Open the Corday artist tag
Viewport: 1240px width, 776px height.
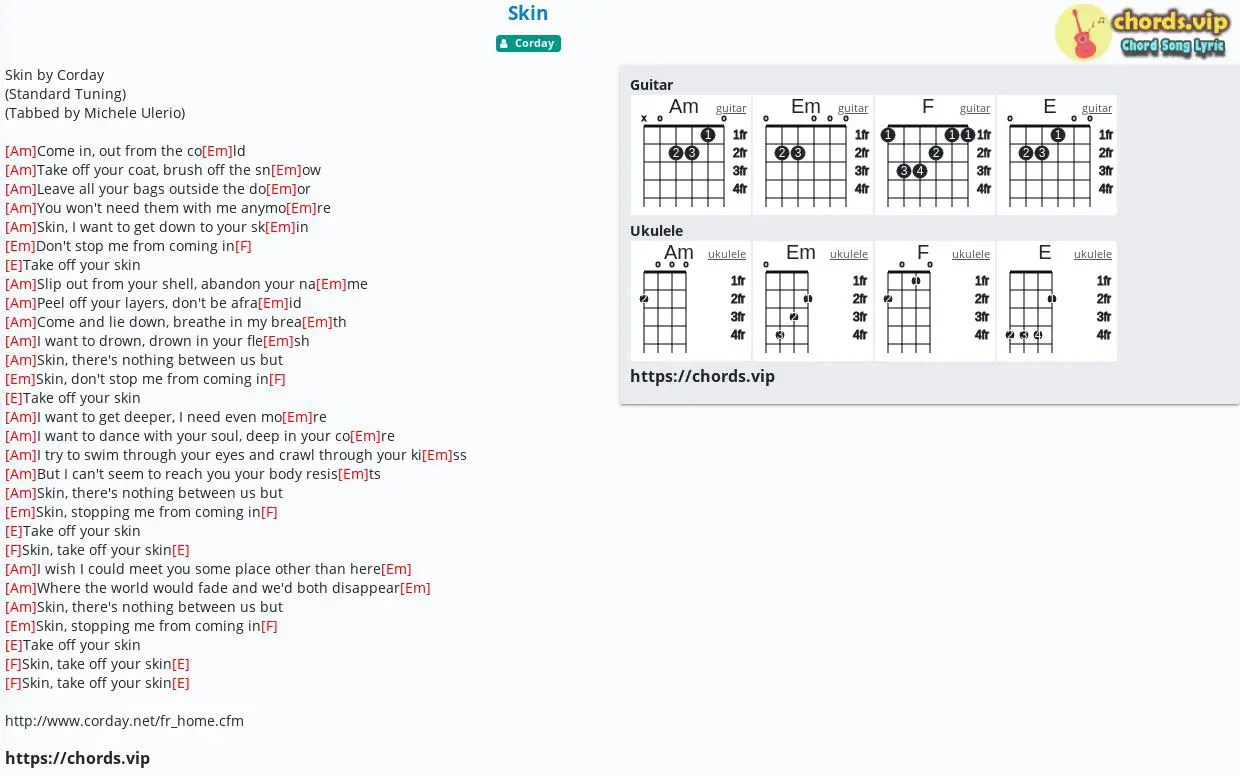coord(528,43)
